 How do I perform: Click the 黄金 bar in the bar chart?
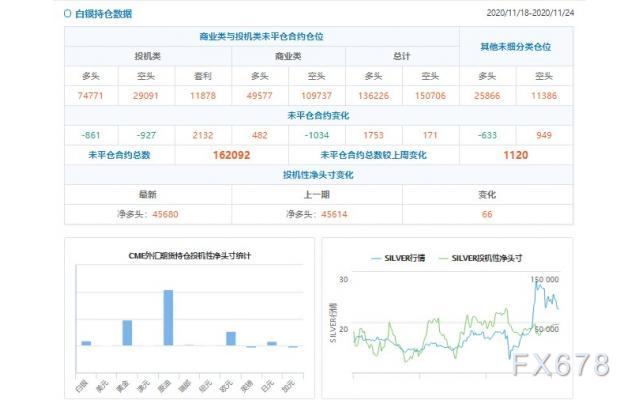[x=127, y=333]
